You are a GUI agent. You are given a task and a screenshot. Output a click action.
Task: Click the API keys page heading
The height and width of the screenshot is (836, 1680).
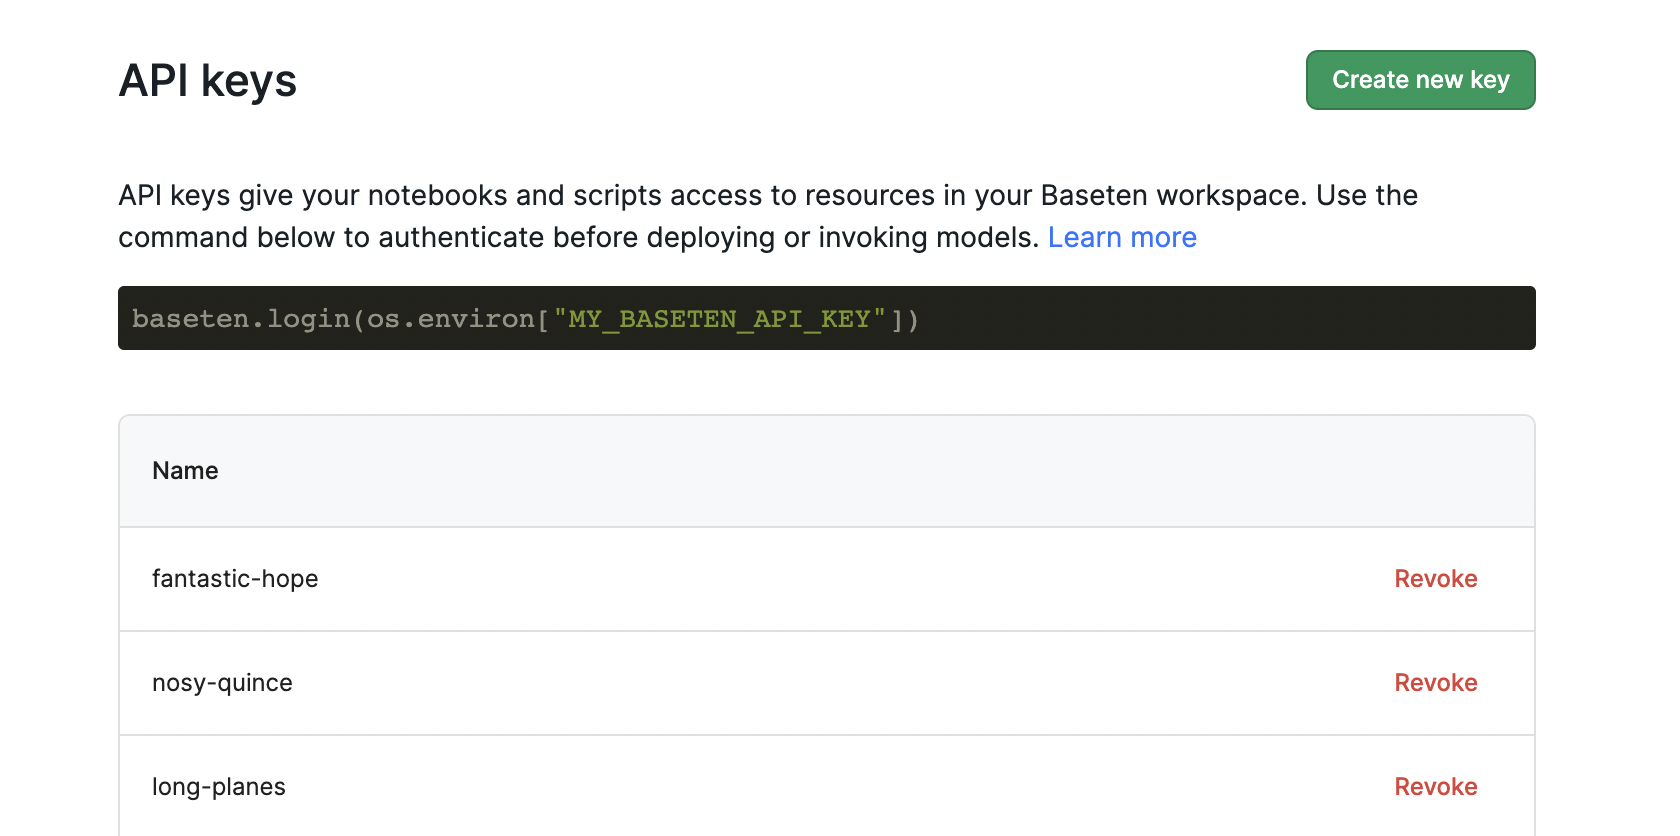pos(208,80)
